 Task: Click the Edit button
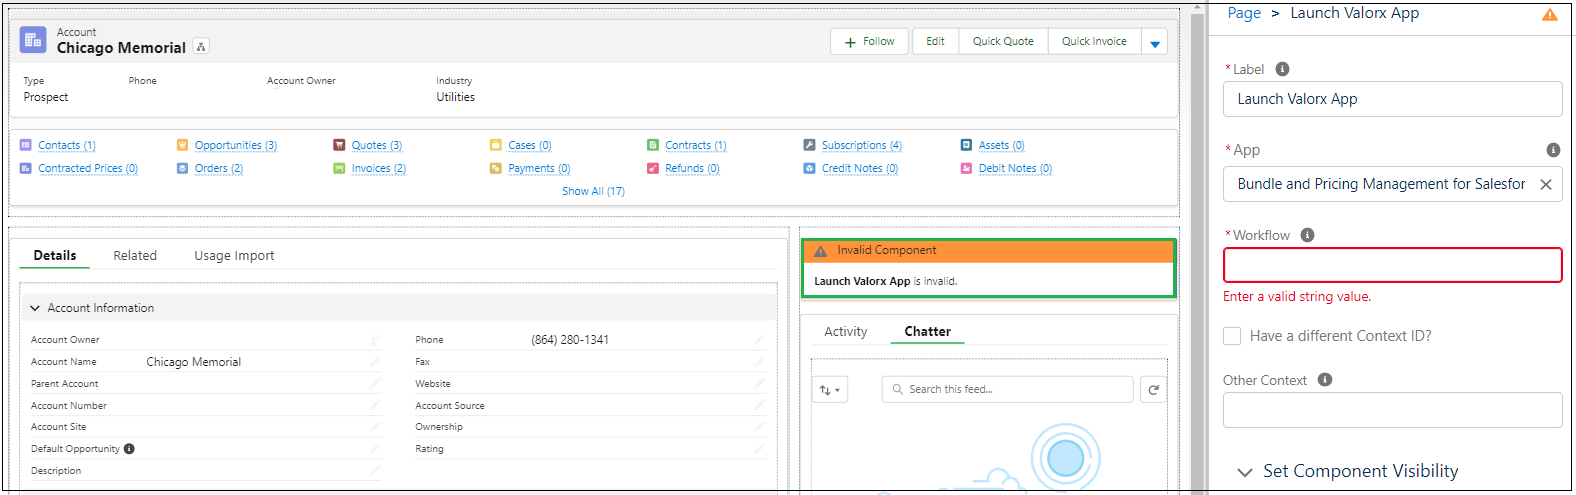(935, 42)
